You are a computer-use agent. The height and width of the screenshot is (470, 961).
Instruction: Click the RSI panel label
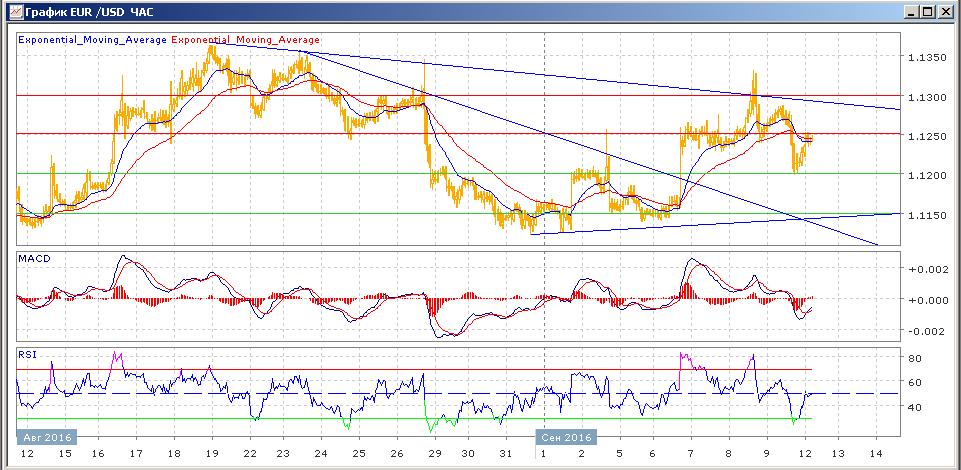28,354
